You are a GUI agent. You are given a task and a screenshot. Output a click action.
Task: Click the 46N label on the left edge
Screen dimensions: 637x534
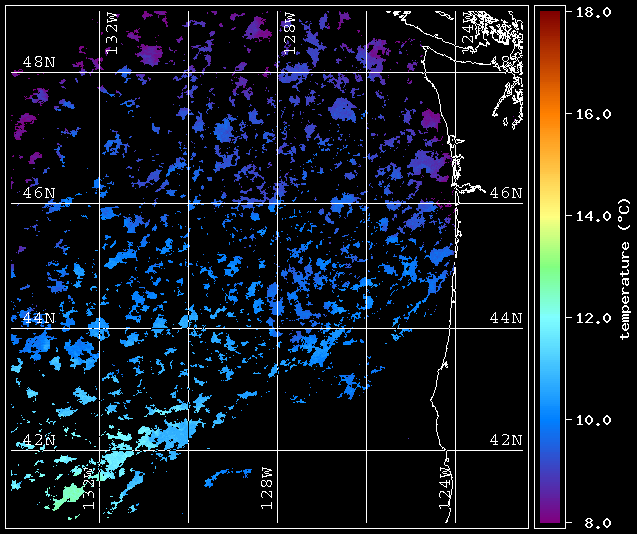pyautogui.click(x=38, y=192)
